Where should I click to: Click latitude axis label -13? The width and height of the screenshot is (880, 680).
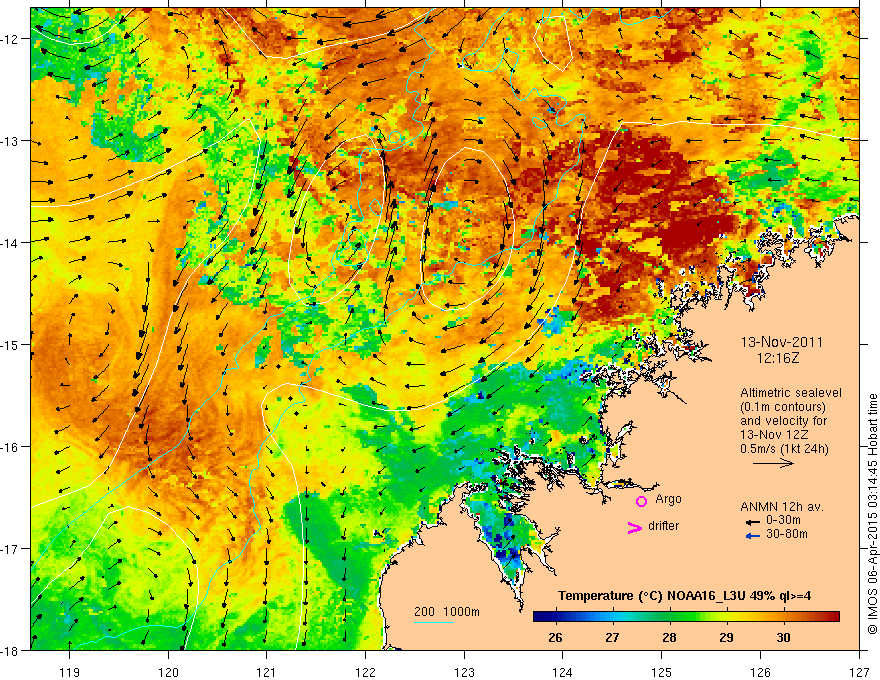tap(11, 141)
